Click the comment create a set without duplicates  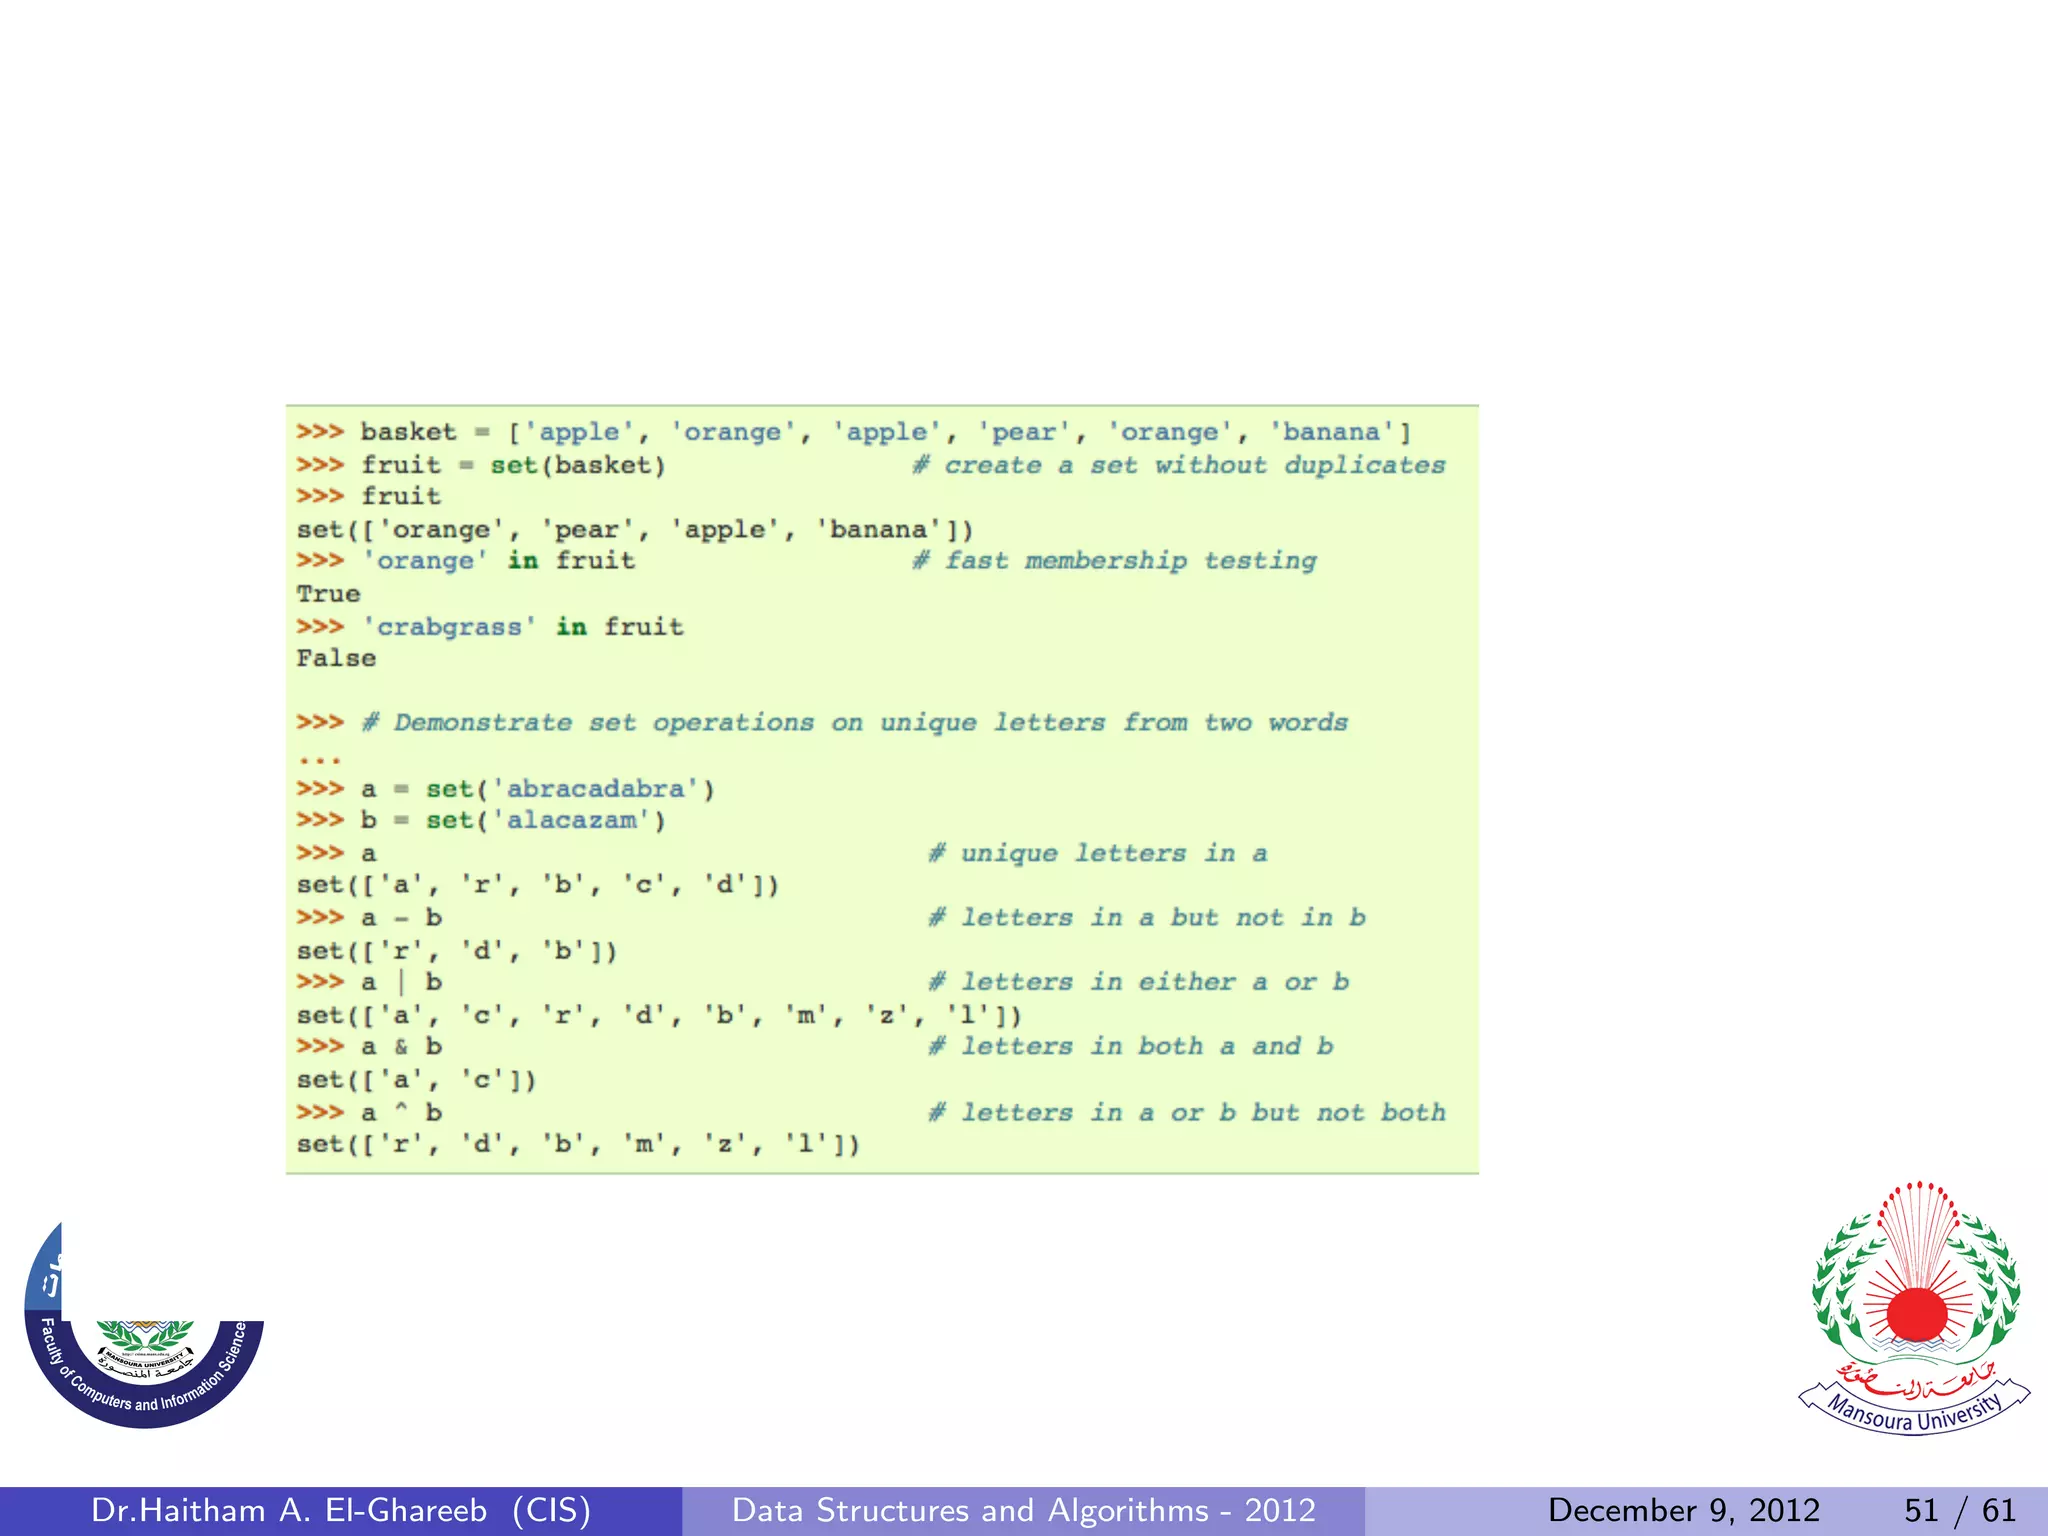1179,465
